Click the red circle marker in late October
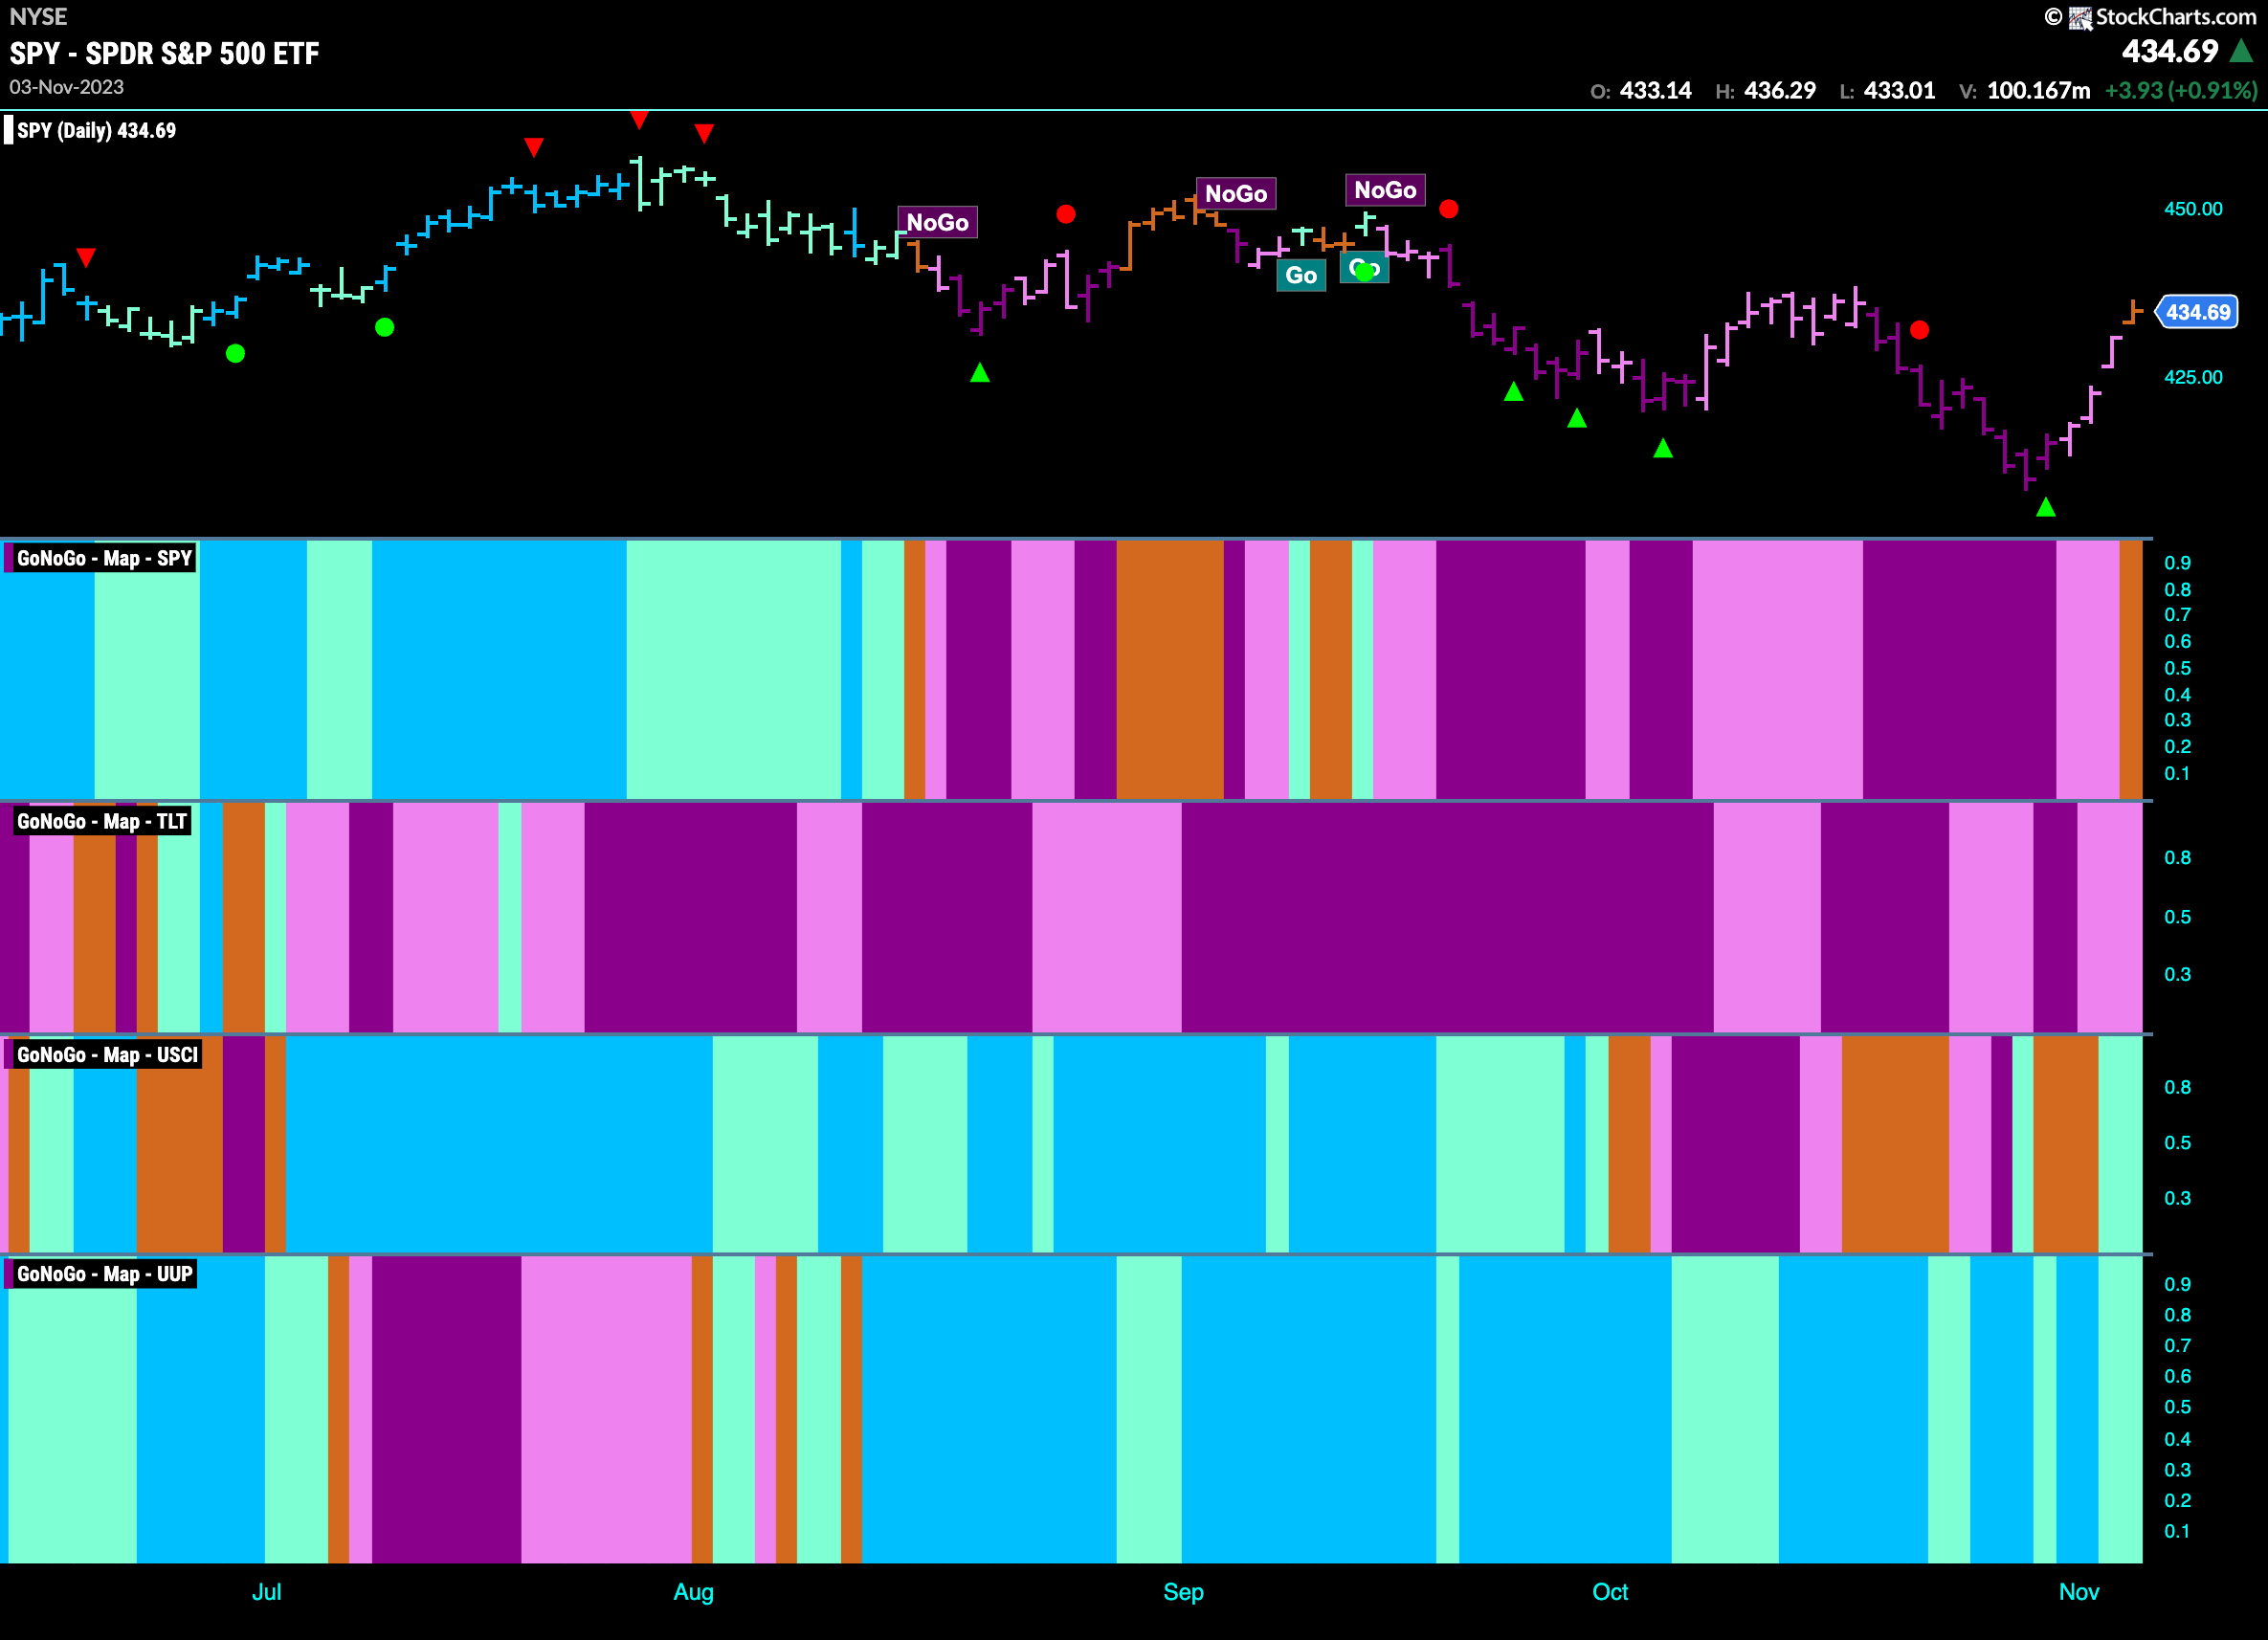This screenshot has height=1640, width=2268. coord(1919,330)
